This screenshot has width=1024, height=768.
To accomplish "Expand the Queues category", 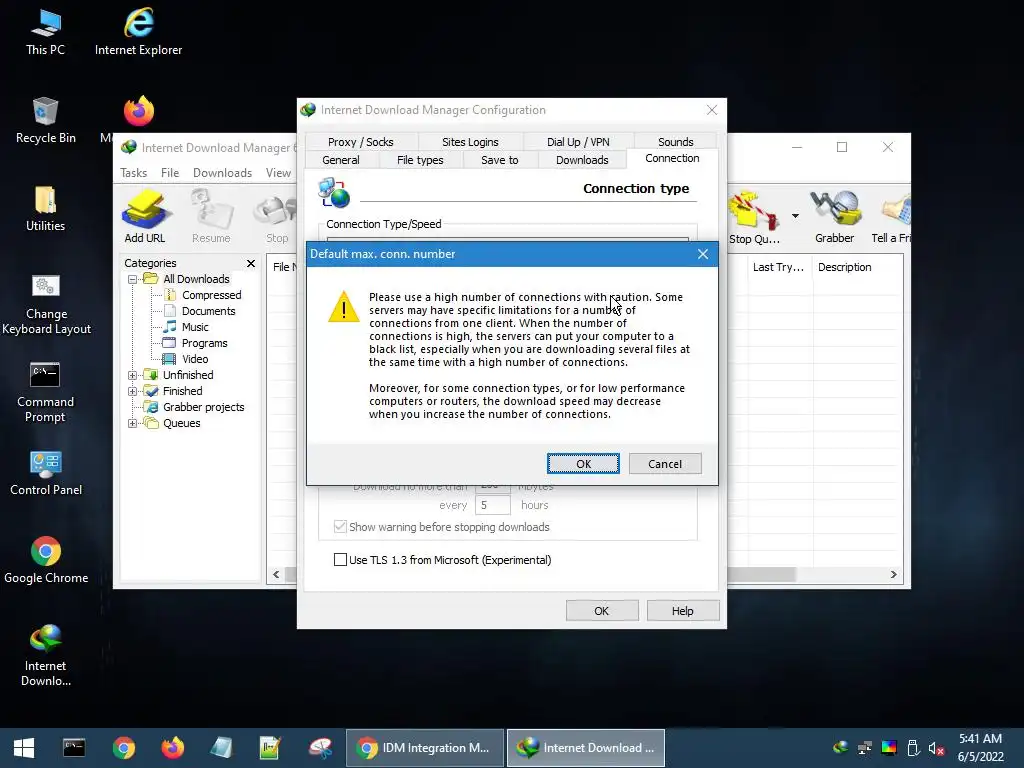I will click(133, 423).
